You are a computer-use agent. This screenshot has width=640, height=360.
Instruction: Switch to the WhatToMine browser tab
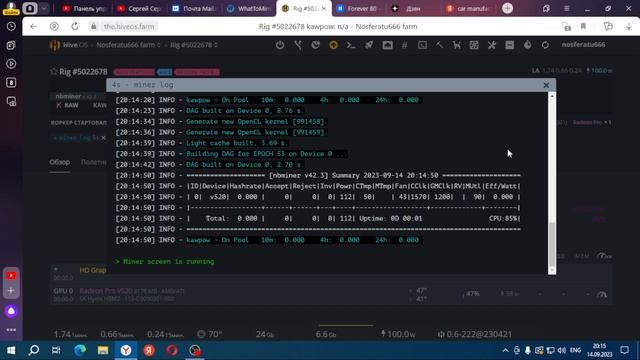tap(249, 8)
